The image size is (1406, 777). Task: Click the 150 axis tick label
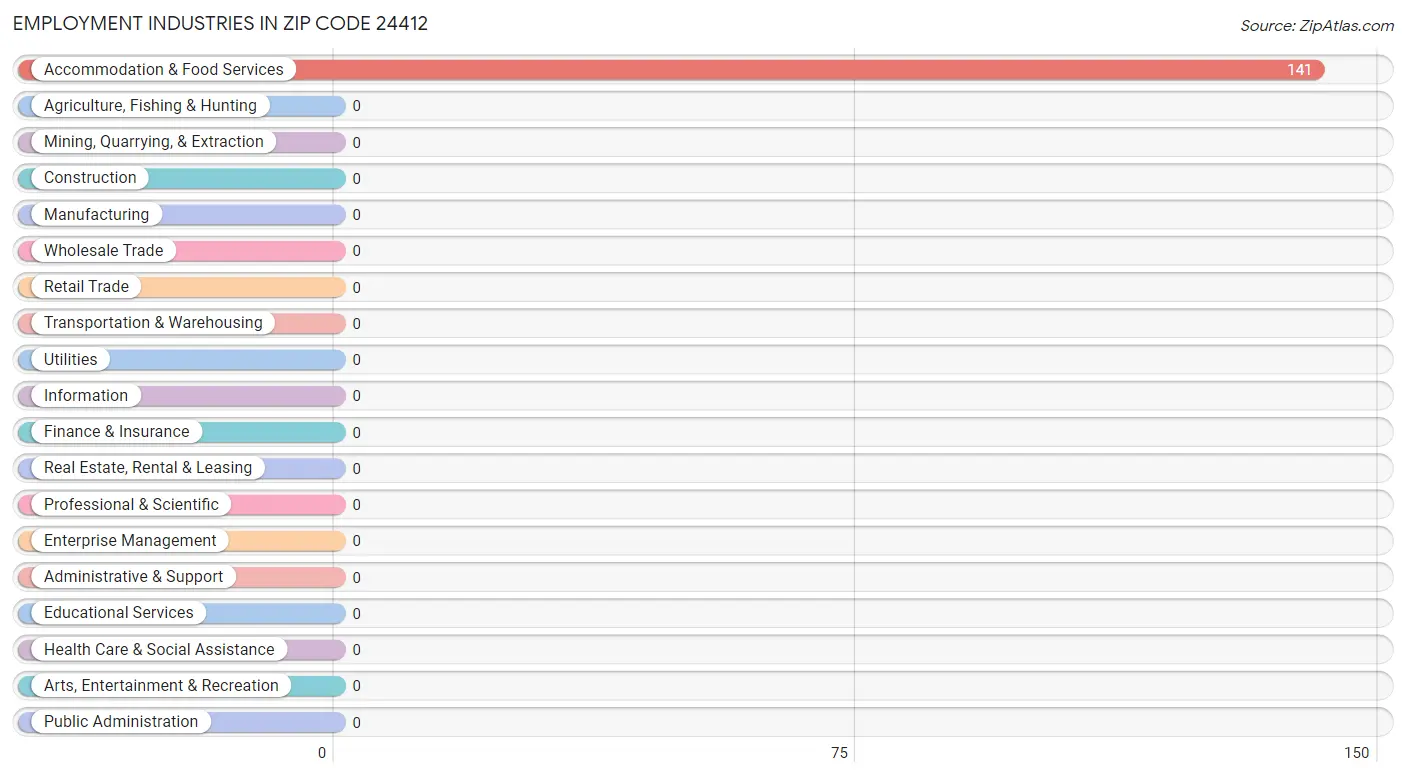1356,753
